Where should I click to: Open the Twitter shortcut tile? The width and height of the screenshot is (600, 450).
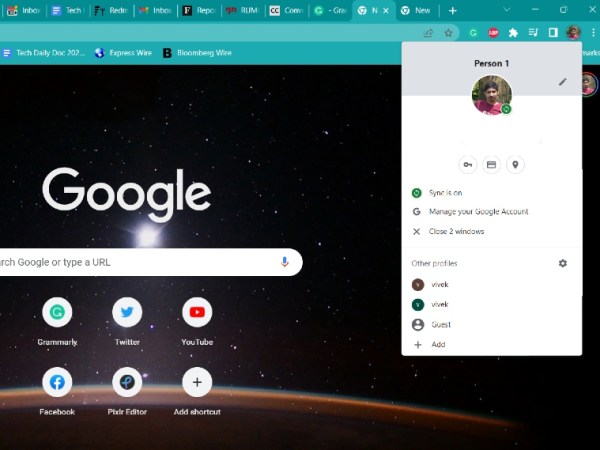(x=127, y=312)
